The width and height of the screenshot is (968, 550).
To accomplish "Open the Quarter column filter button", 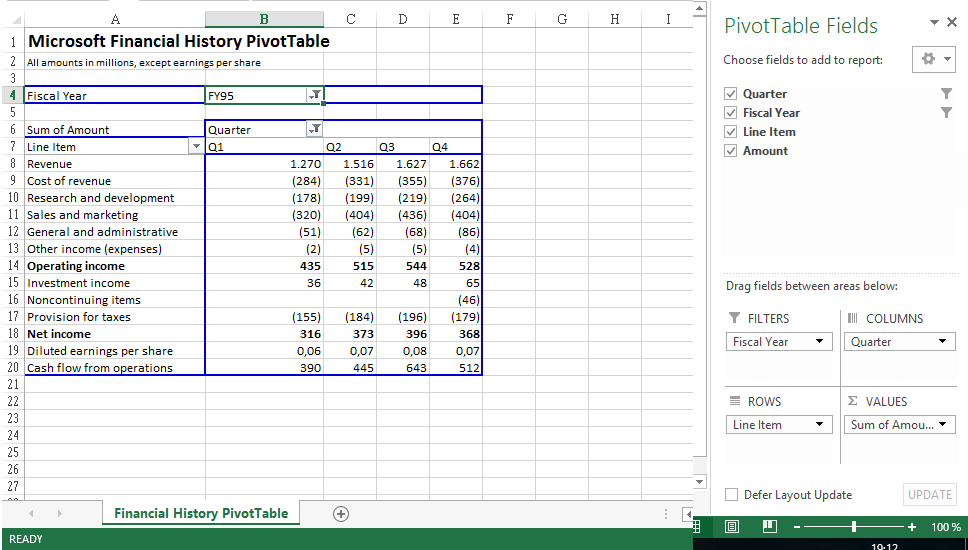I will point(315,129).
